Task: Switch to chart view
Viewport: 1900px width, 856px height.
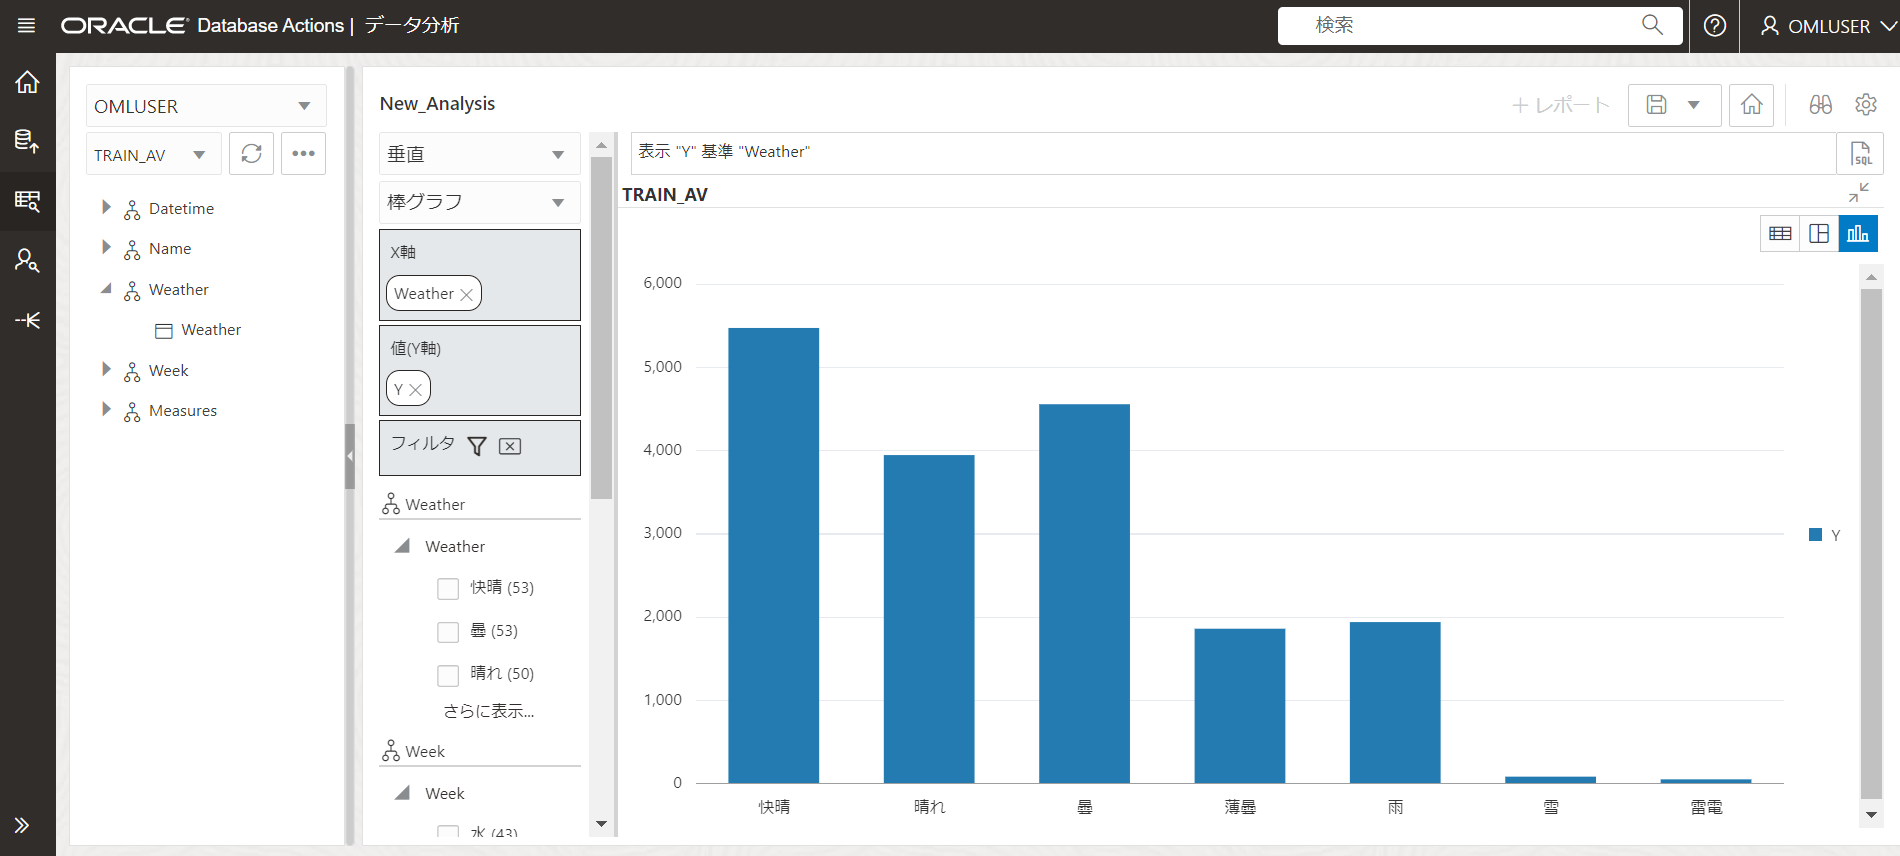Action: point(1858,234)
